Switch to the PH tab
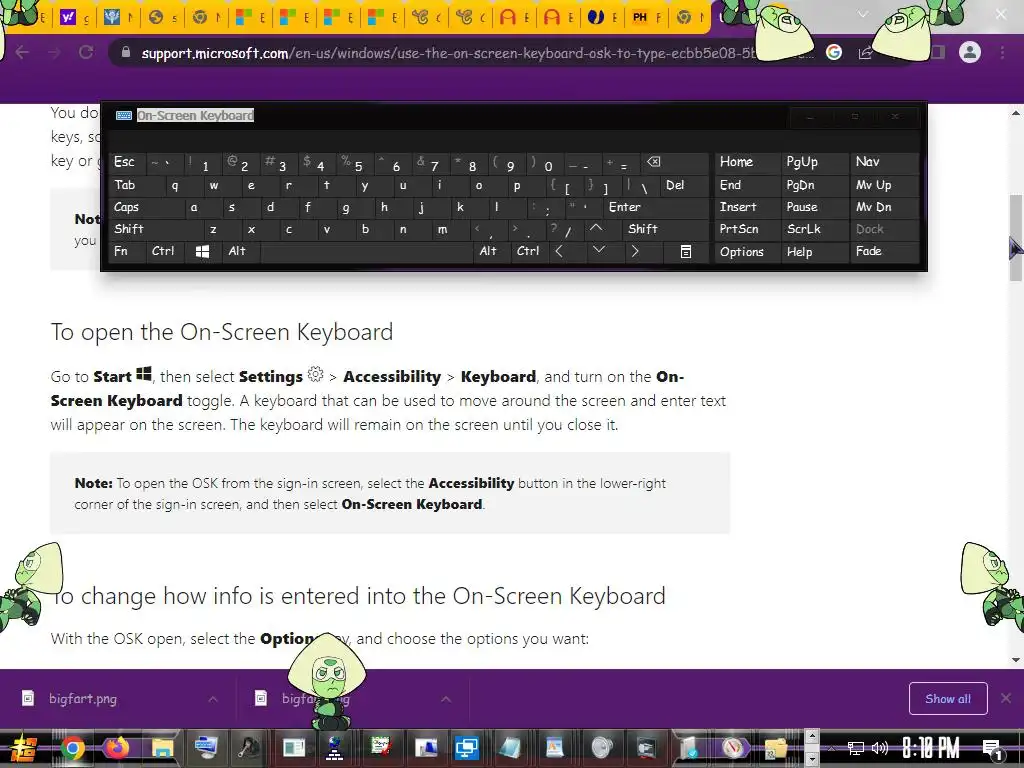Viewport: 1024px width, 768px height. pos(646,18)
